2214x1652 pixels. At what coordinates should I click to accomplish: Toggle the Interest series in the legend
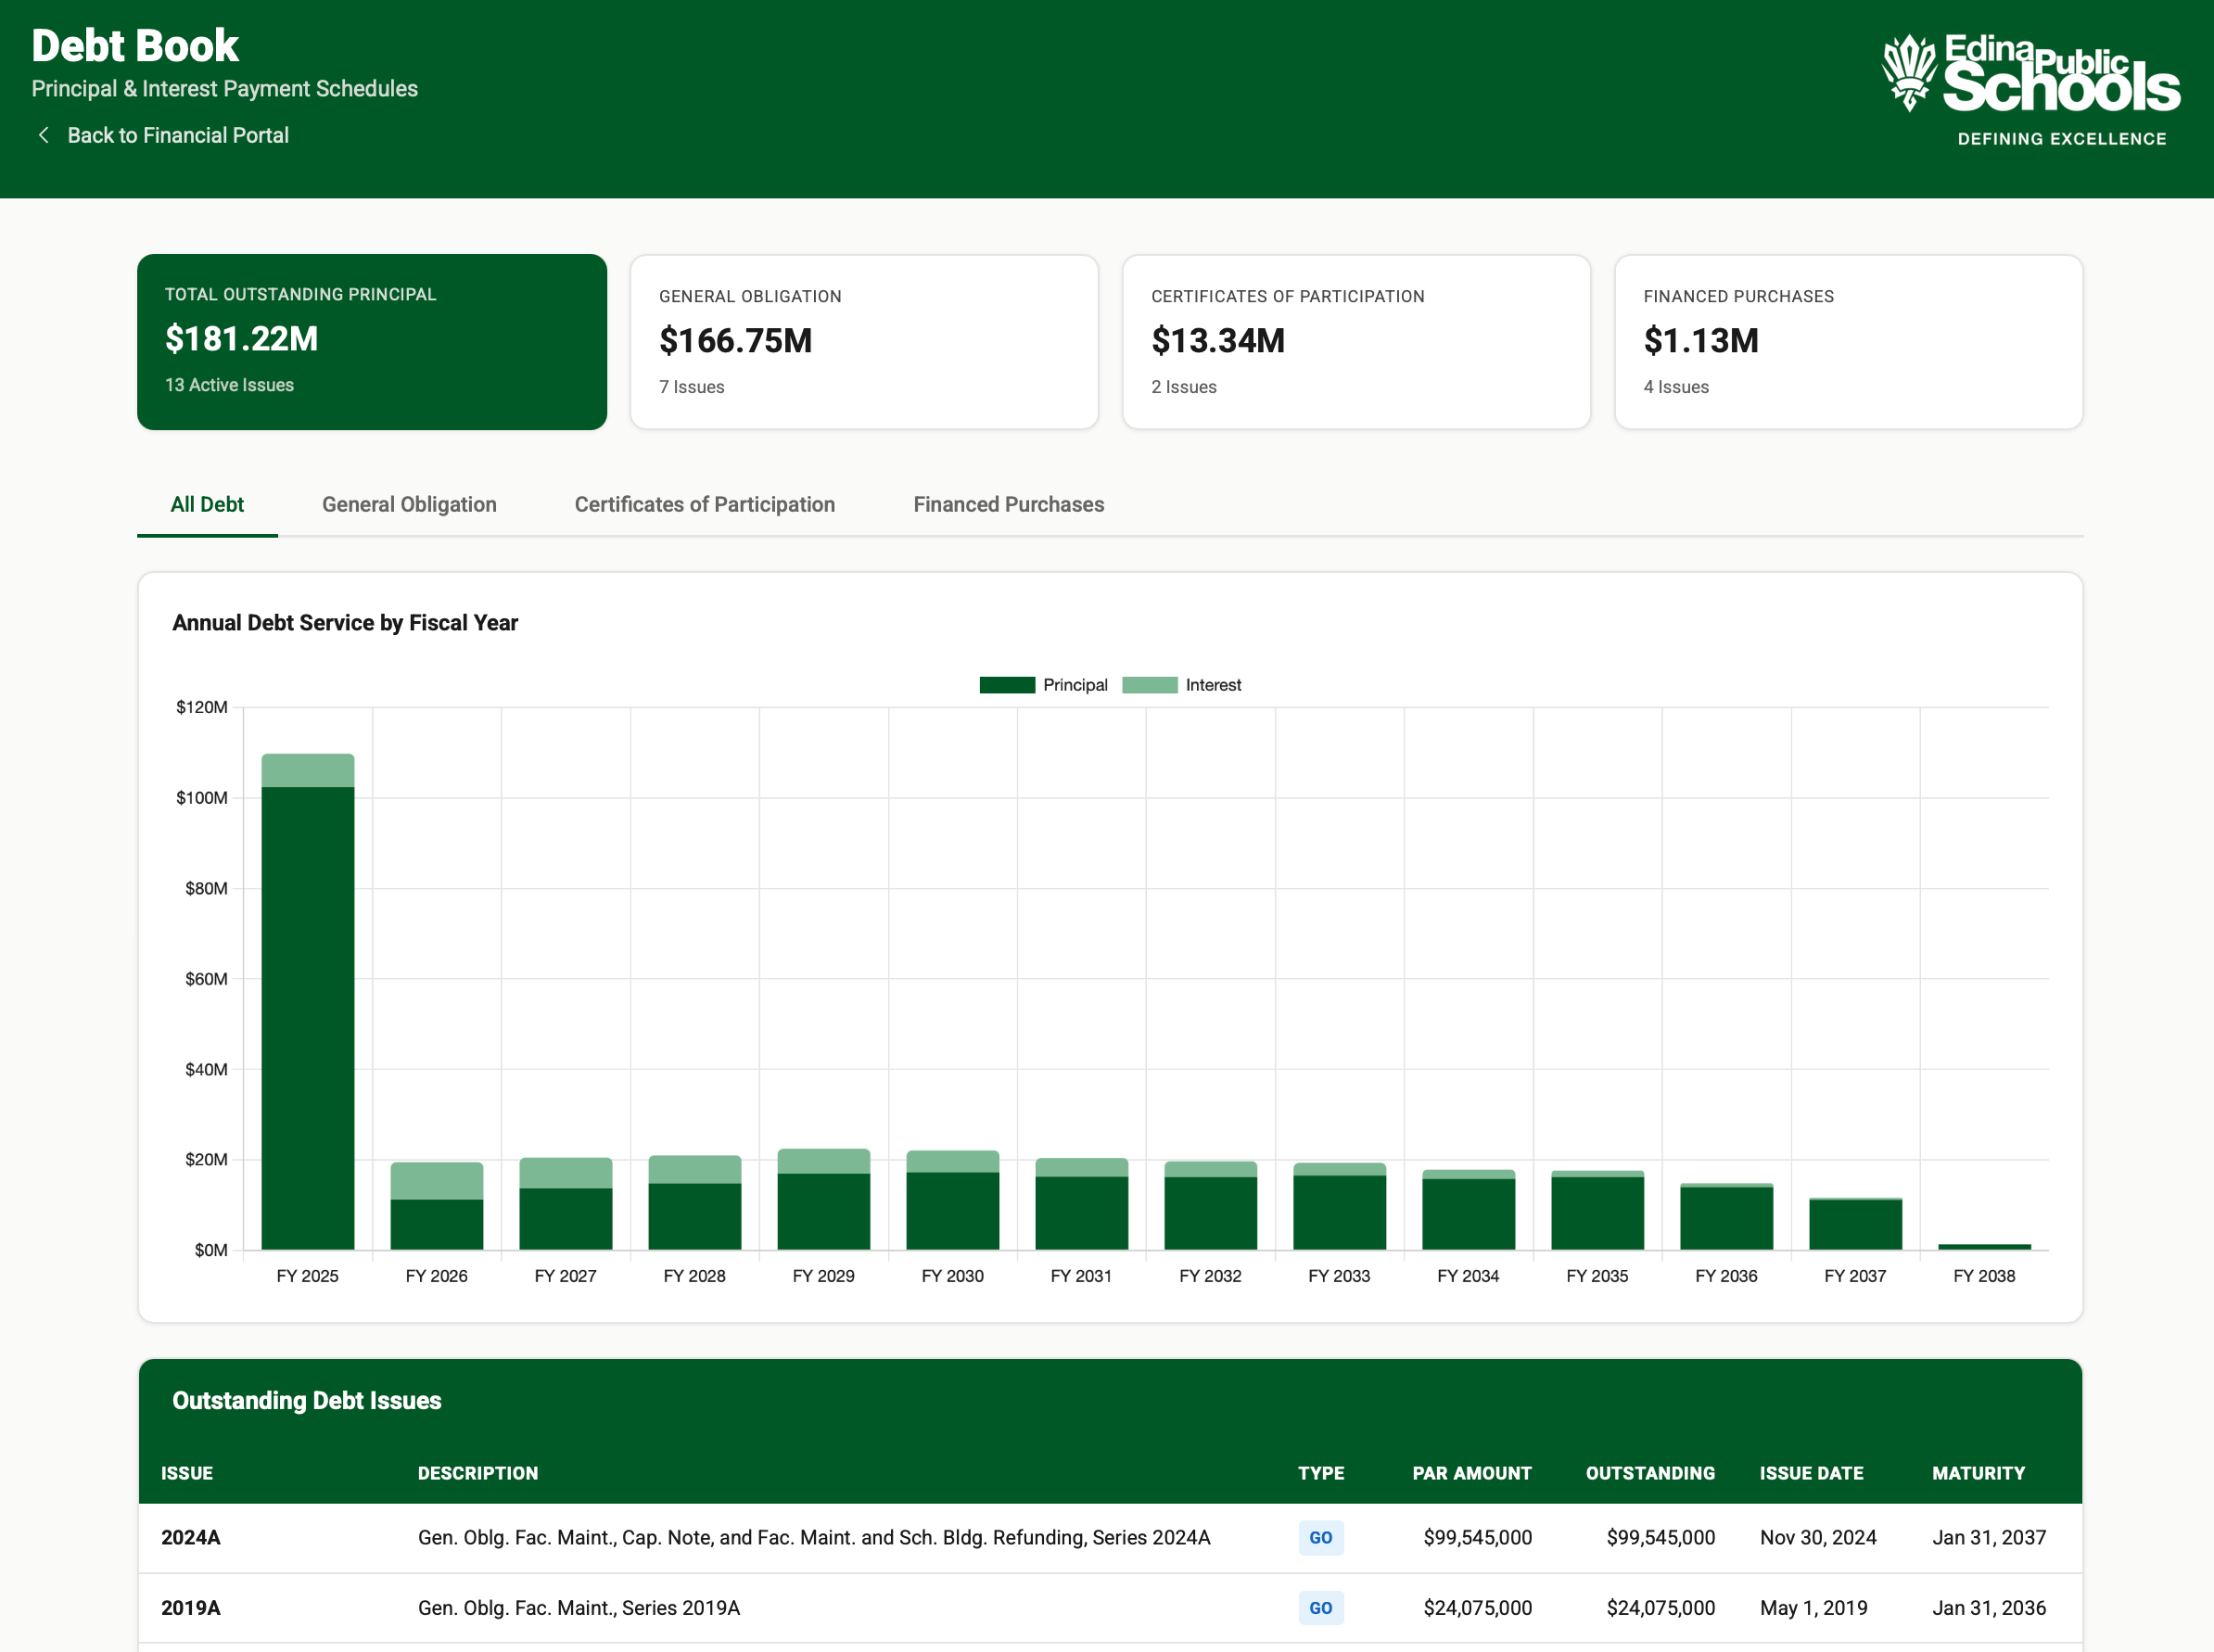tap(1190, 684)
